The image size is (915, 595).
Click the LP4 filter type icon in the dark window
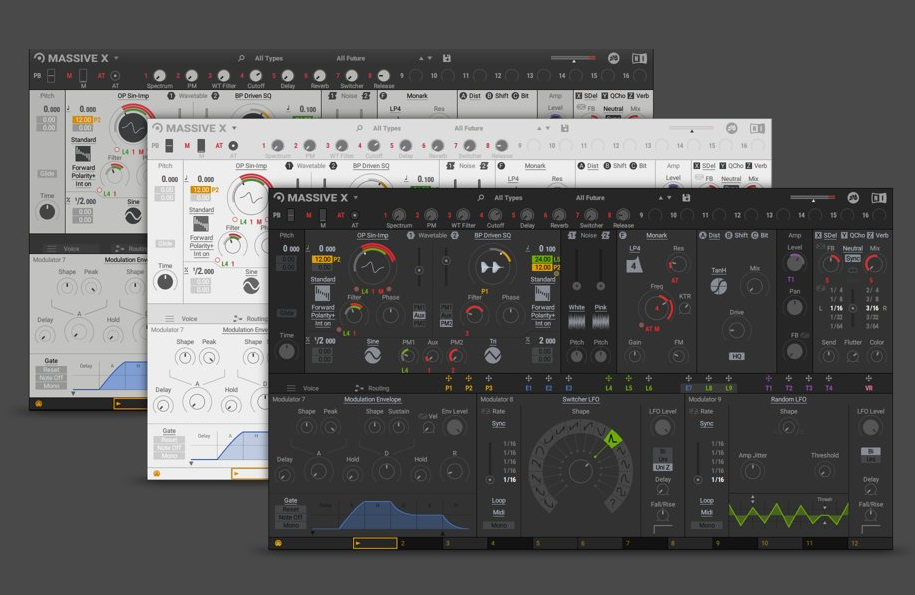tap(634, 265)
